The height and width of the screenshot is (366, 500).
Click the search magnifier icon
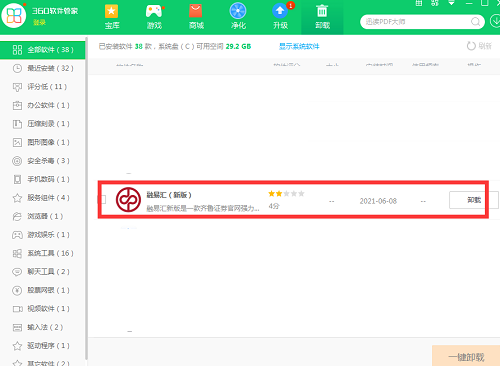[x=476, y=22]
